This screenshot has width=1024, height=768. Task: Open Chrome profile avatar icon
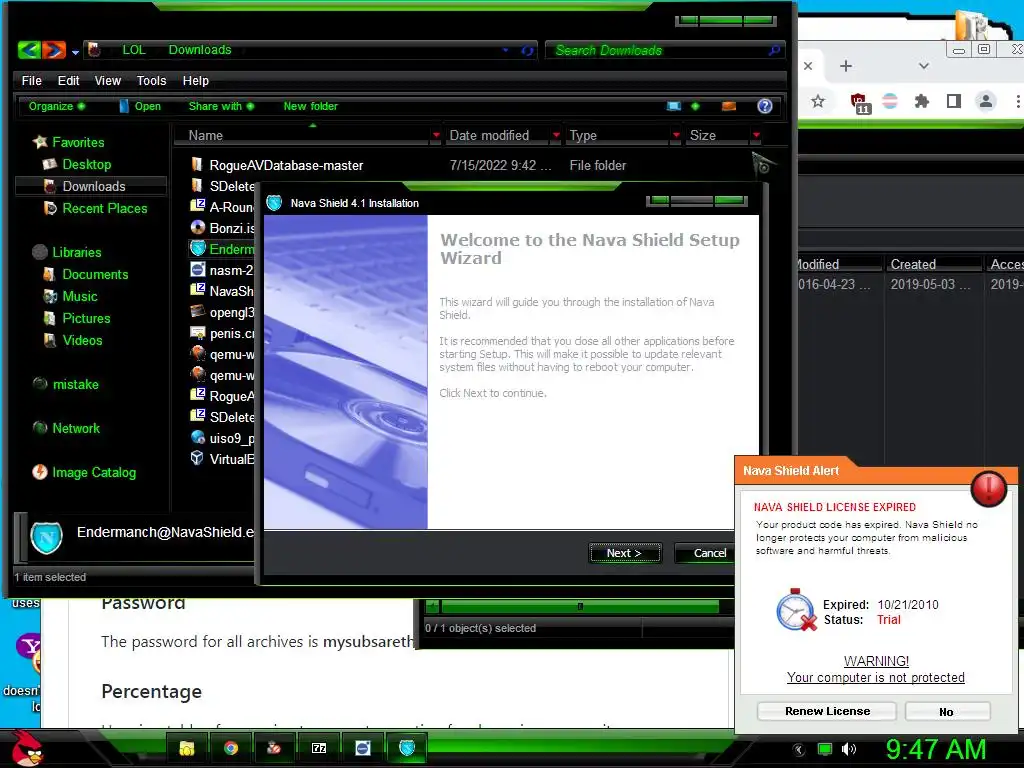coord(985,101)
